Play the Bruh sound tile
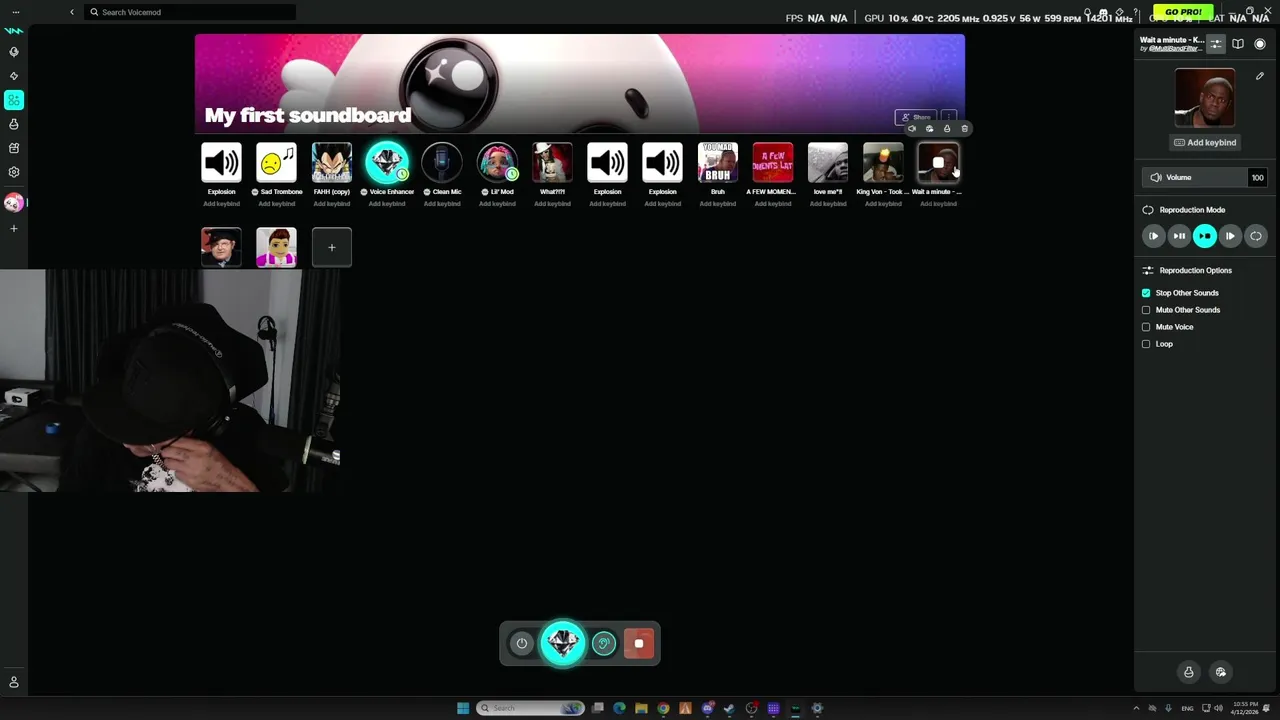Viewport: 1280px width, 720px height. click(x=717, y=163)
